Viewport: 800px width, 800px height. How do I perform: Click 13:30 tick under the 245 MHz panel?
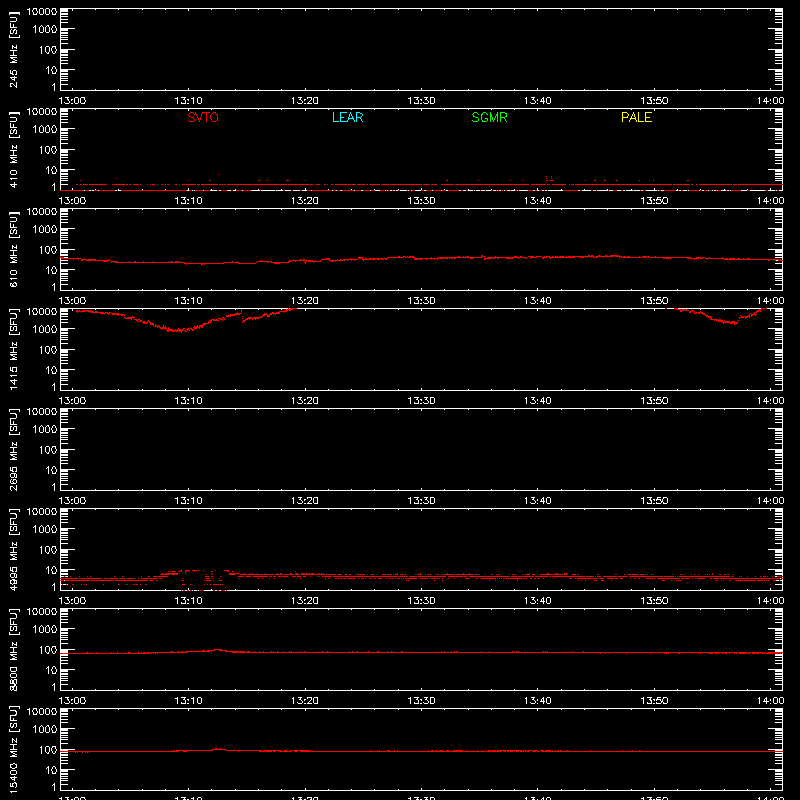tap(421, 101)
